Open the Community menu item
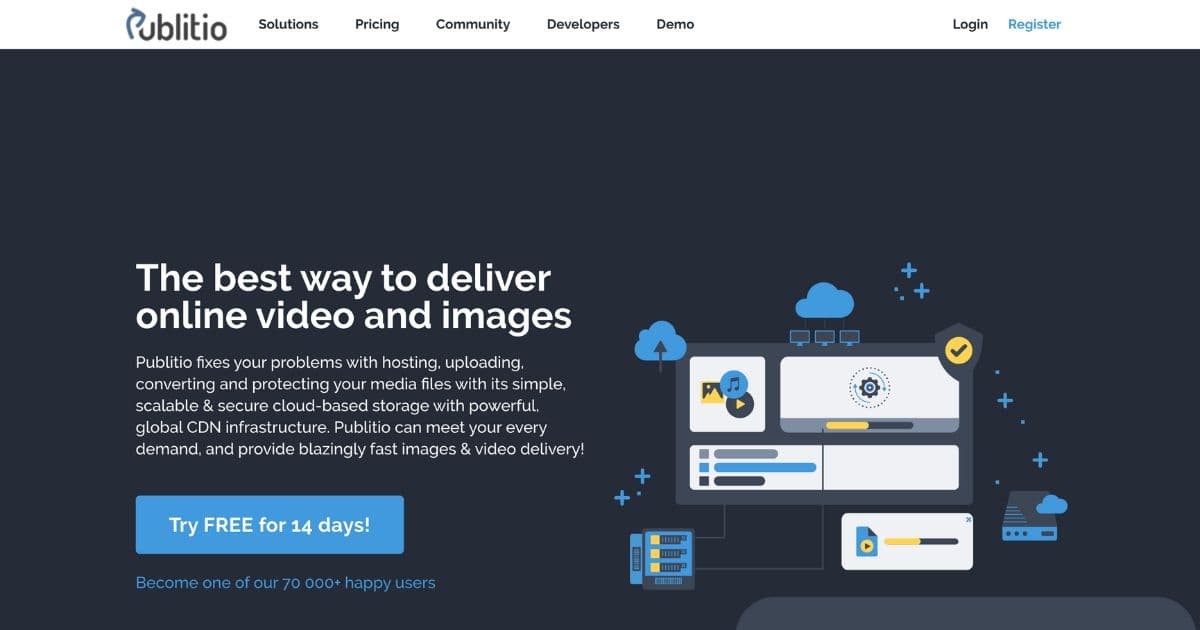Viewport: 1200px width, 630px height. (473, 24)
